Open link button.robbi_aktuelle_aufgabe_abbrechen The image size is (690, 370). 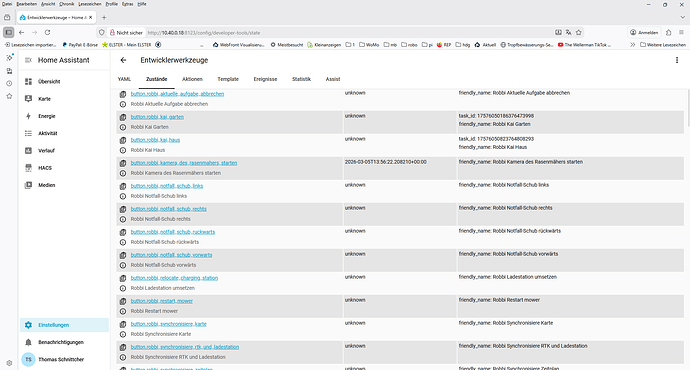[177, 94]
